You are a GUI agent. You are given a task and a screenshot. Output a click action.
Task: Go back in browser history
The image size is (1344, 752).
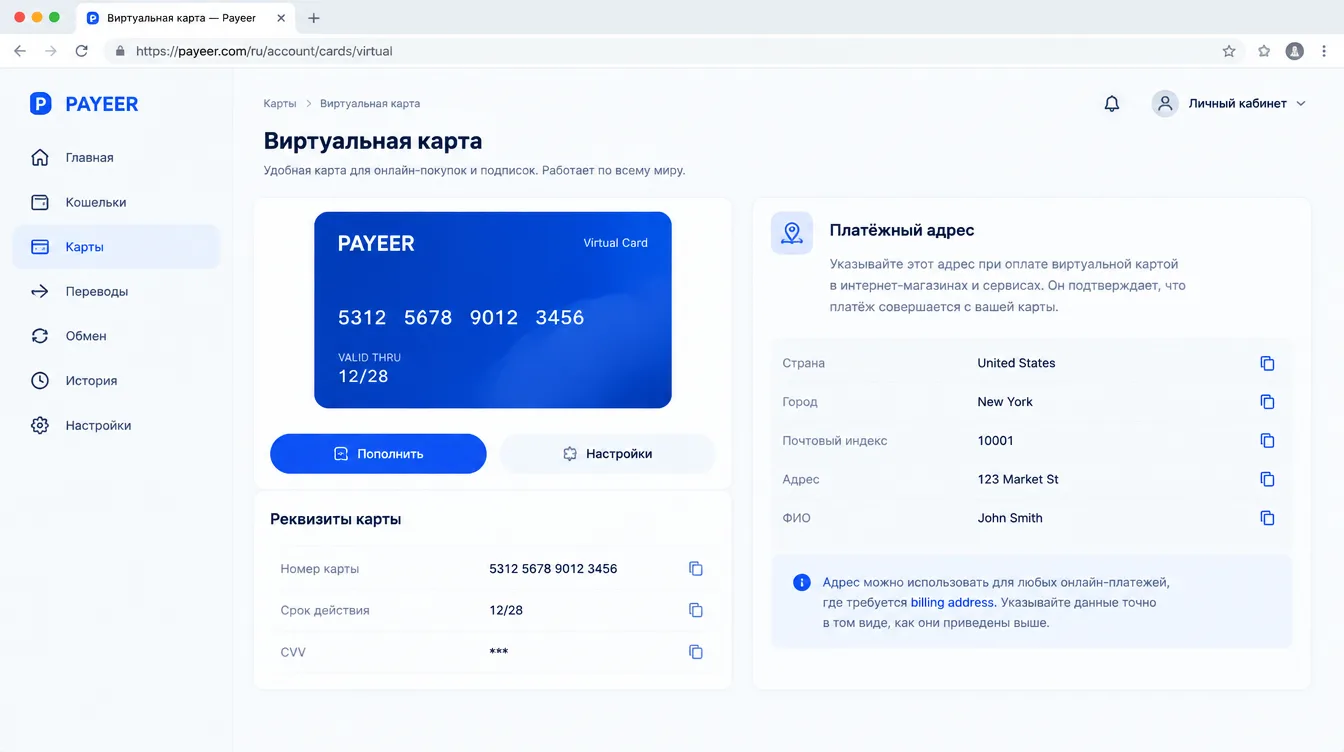20,51
